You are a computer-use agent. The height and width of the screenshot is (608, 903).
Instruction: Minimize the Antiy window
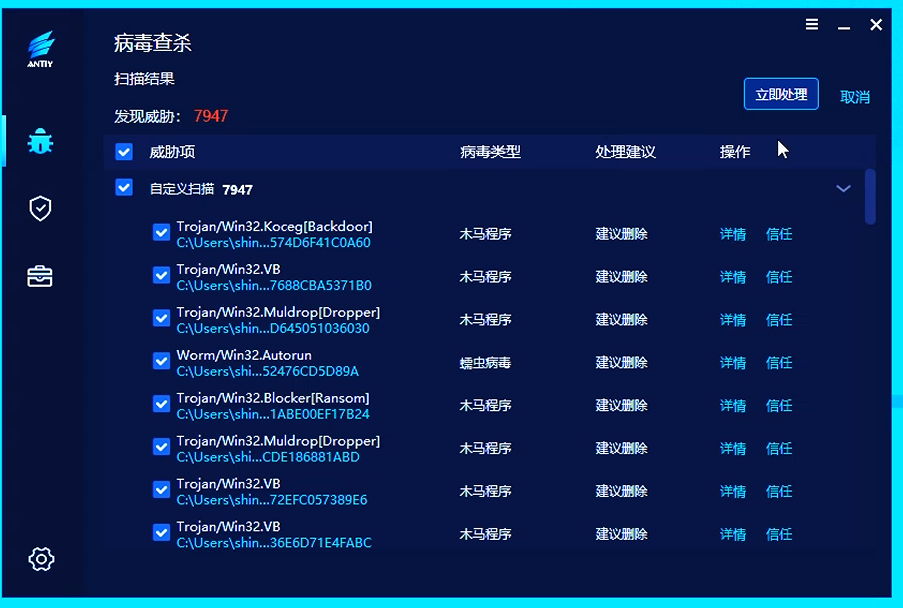[x=844, y=26]
